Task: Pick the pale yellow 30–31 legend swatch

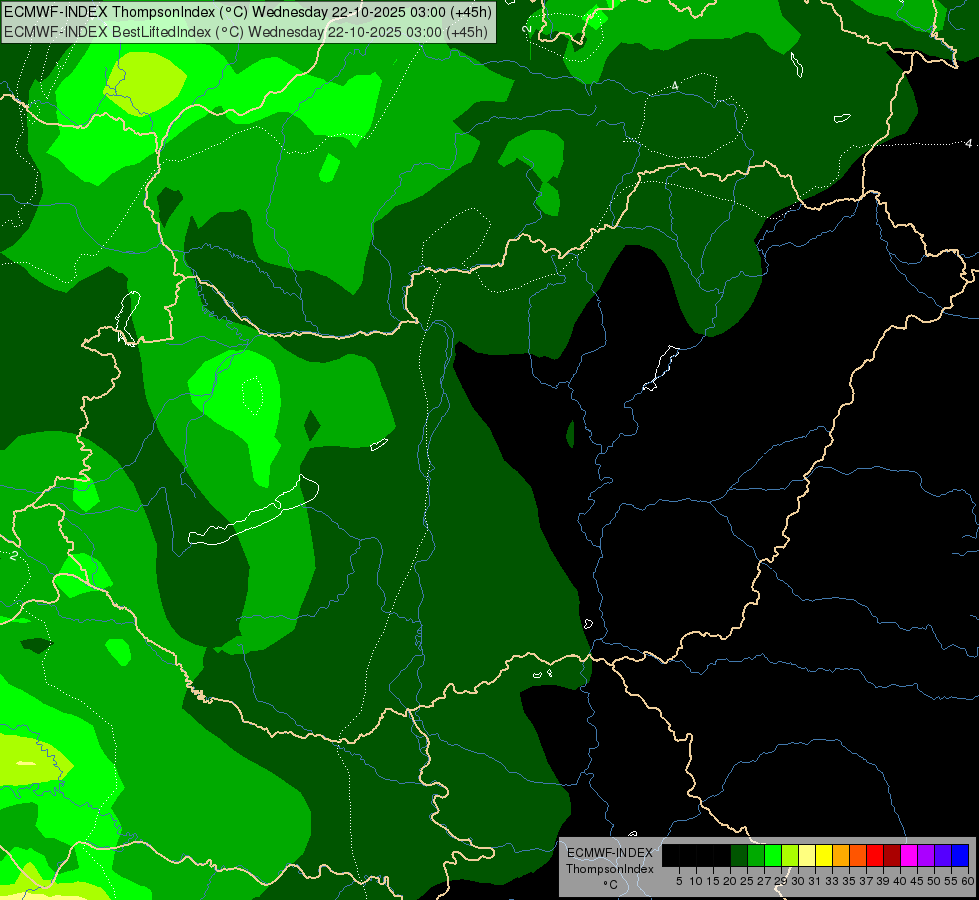Action: (x=807, y=855)
